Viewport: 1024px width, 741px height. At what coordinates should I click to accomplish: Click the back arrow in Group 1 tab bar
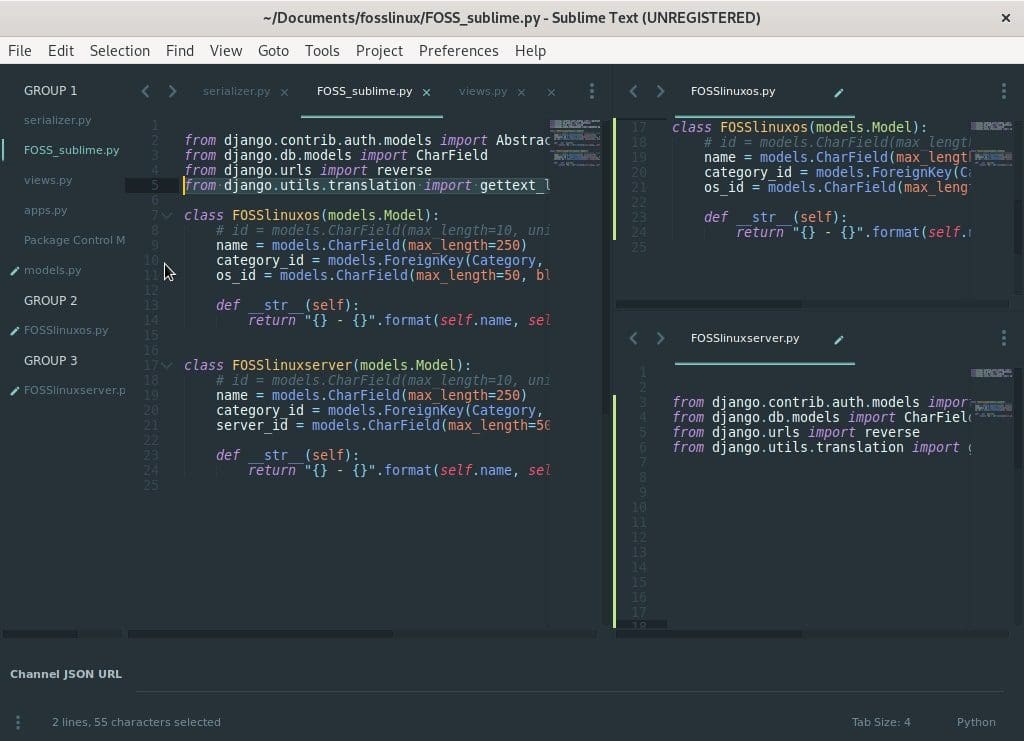(x=146, y=91)
